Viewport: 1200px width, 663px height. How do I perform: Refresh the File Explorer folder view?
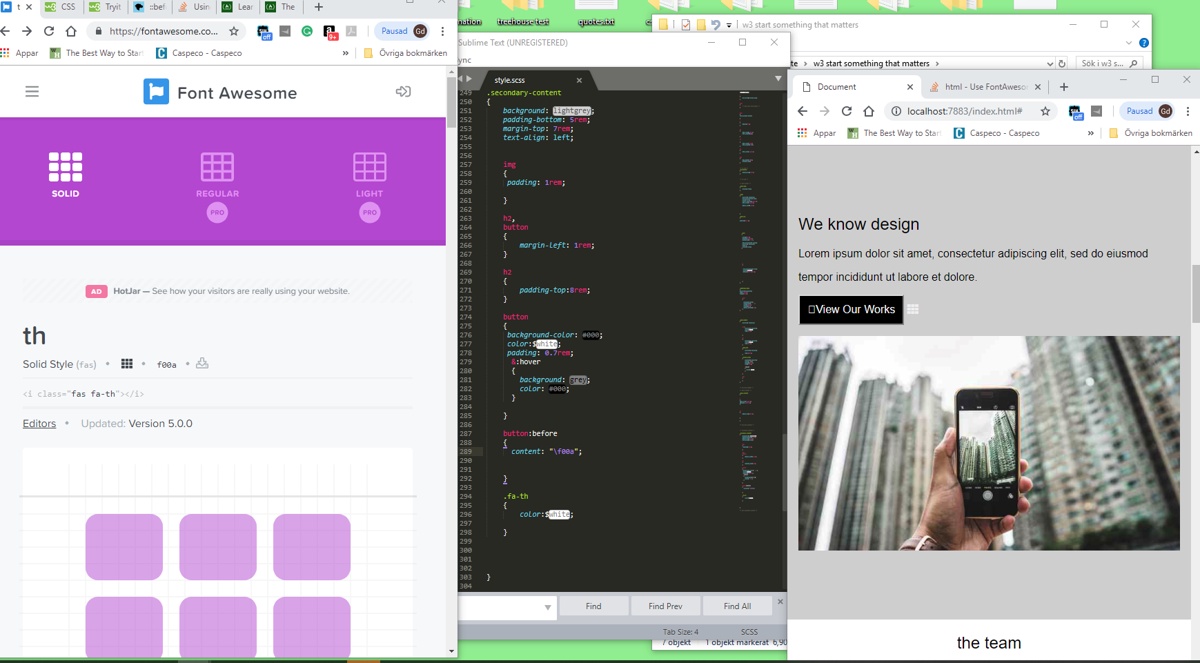point(1062,63)
